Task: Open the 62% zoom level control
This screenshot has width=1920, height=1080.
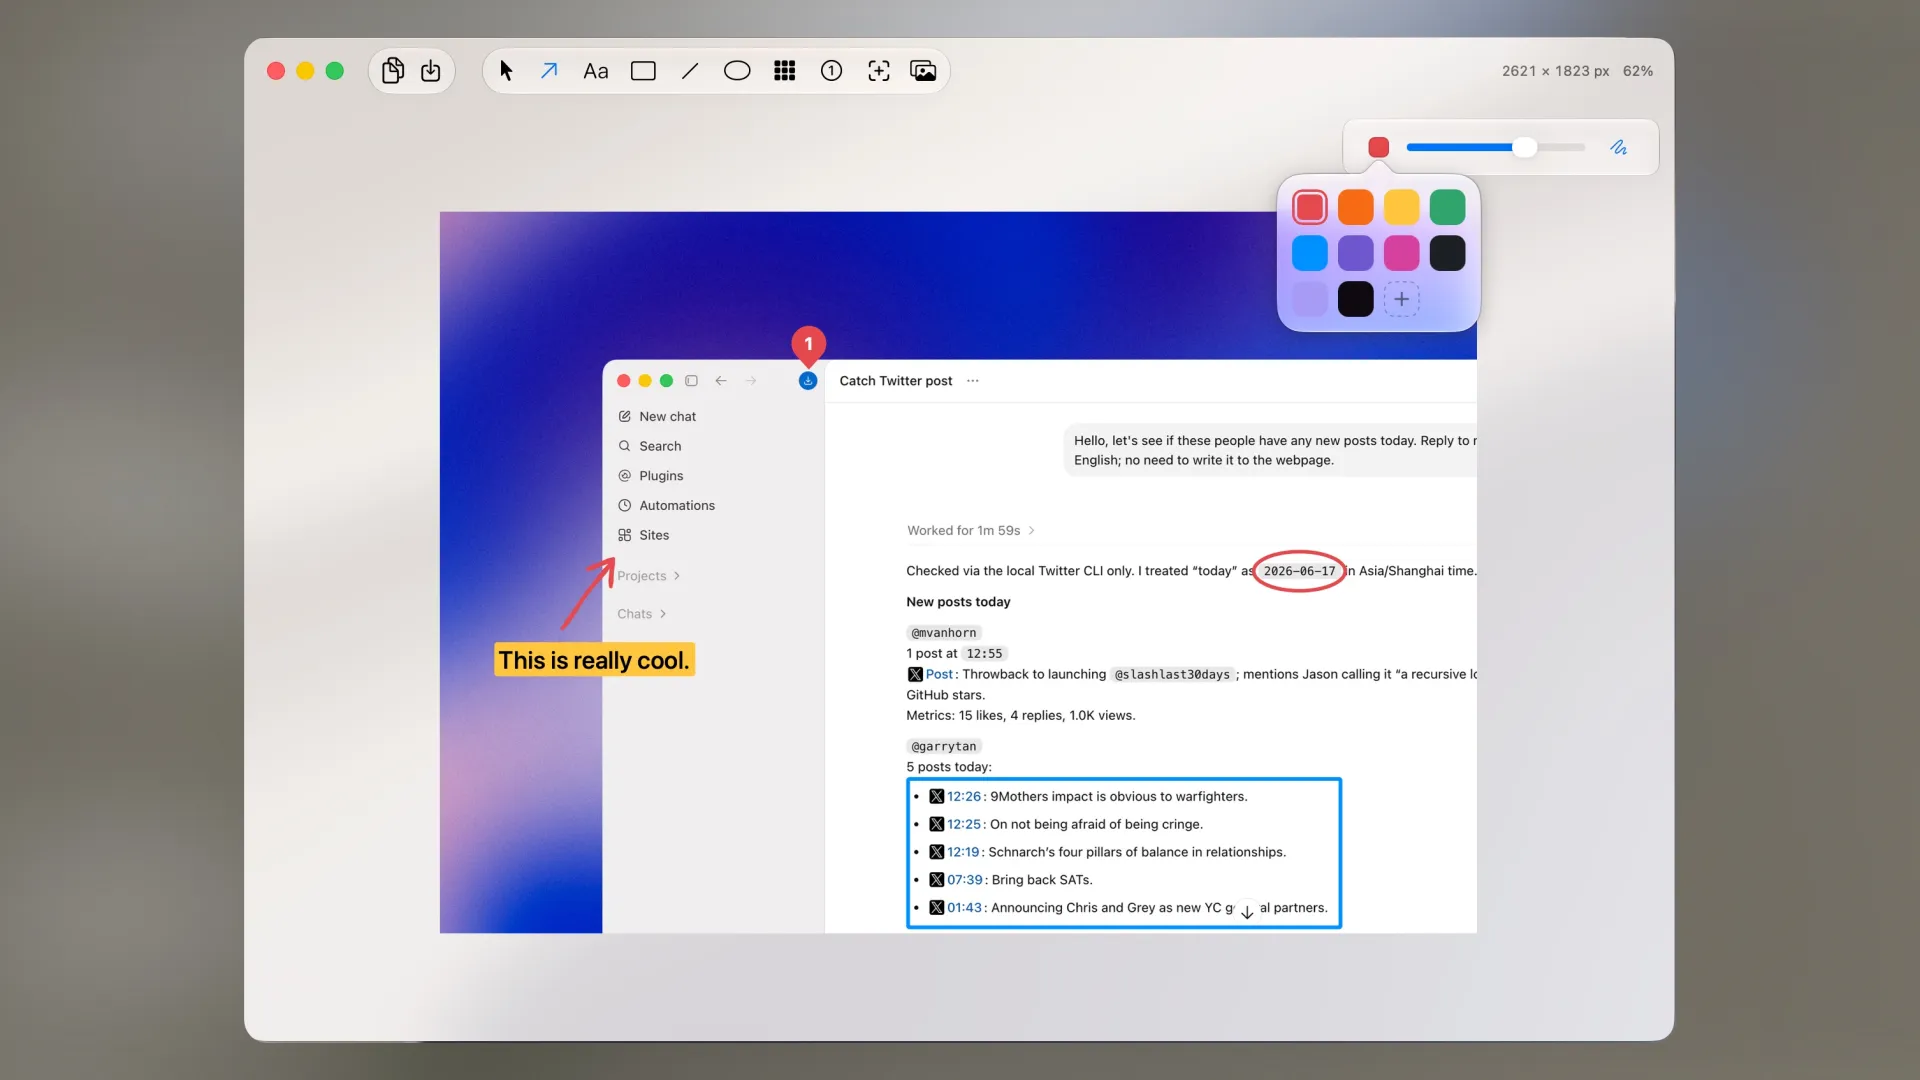Action: point(1638,71)
